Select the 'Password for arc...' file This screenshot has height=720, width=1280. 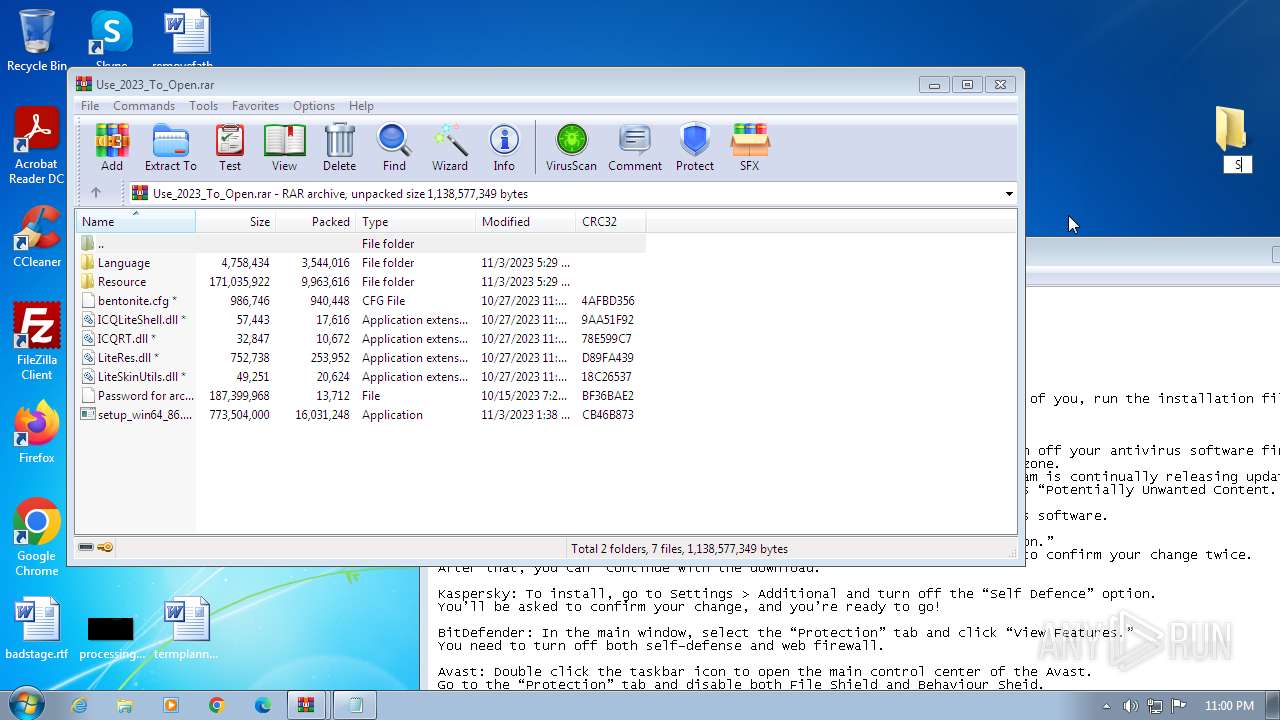361,395
